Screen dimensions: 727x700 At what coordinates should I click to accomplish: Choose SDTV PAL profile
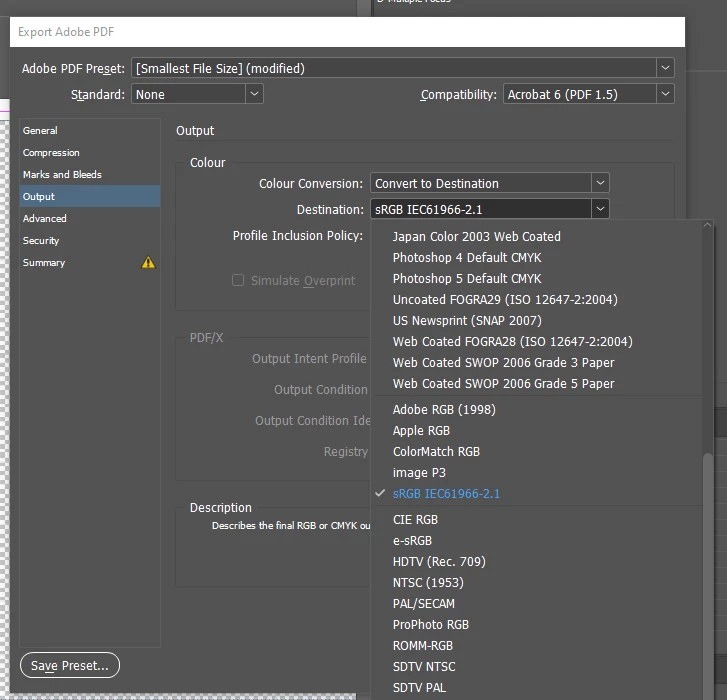[x=536, y=687]
